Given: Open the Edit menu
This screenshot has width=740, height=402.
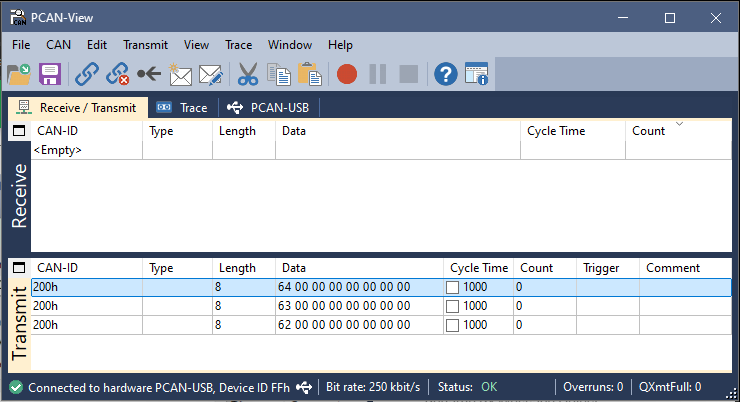Looking at the screenshot, I should [97, 45].
